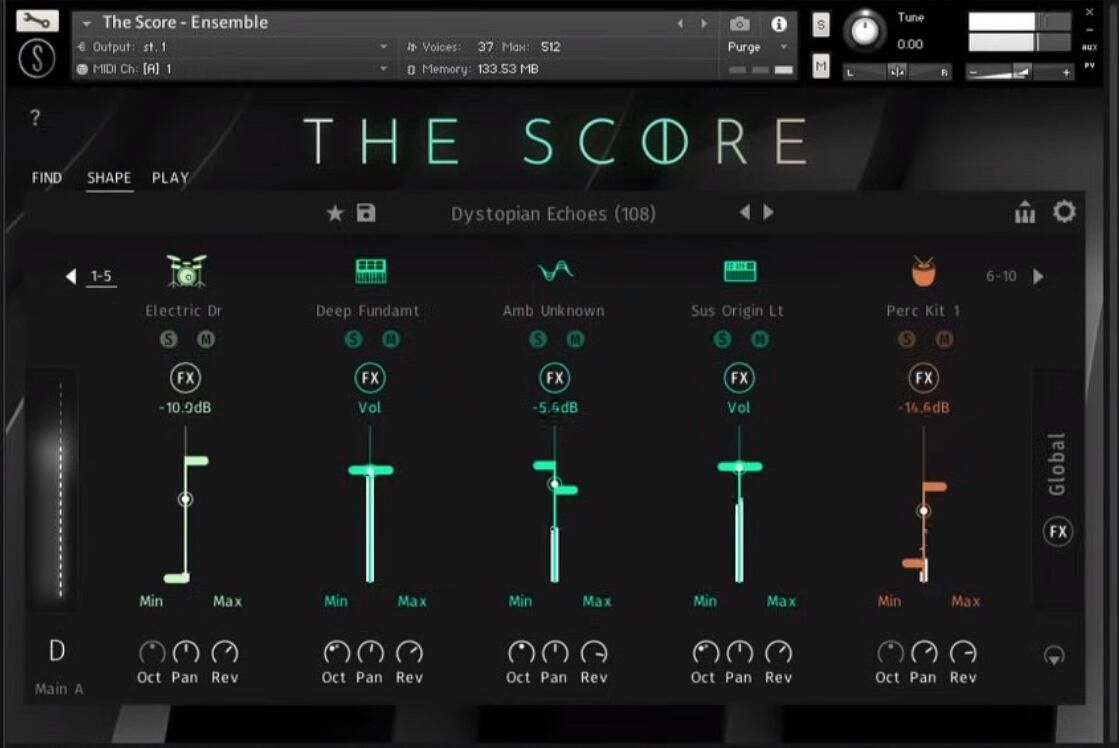The width and height of the screenshot is (1119, 748).
Task: Open settings with the gear icon
Action: [x=1064, y=212]
